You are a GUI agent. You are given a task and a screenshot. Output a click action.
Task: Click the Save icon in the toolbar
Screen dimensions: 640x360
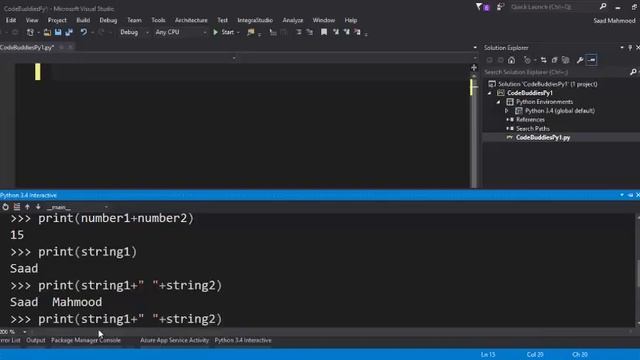coord(58,32)
